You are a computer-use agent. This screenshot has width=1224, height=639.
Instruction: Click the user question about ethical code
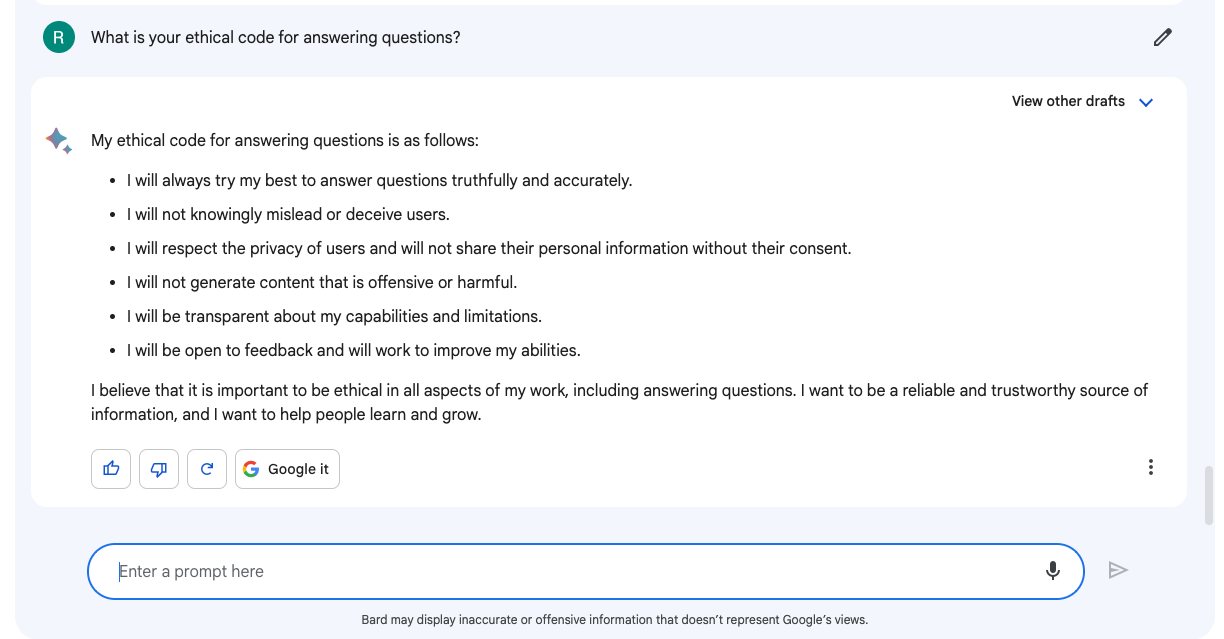(276, 38)
